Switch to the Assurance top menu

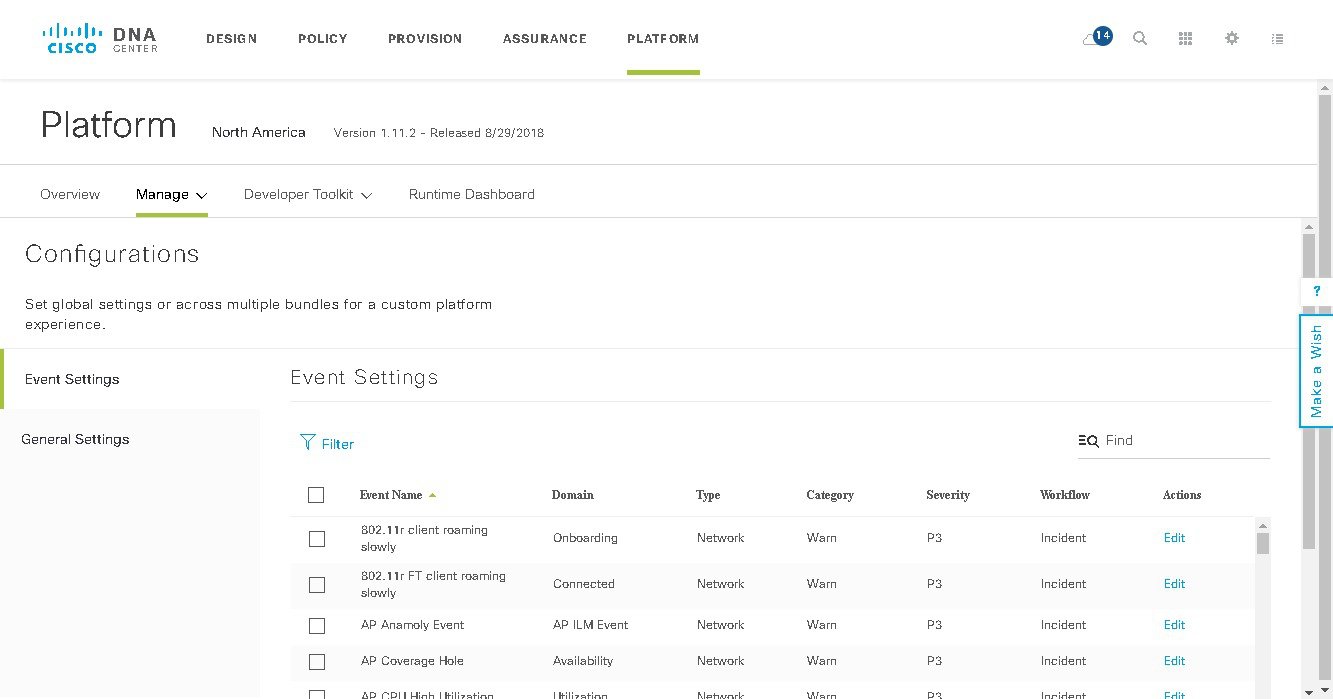pyautogui.click(x=545, y=39)
